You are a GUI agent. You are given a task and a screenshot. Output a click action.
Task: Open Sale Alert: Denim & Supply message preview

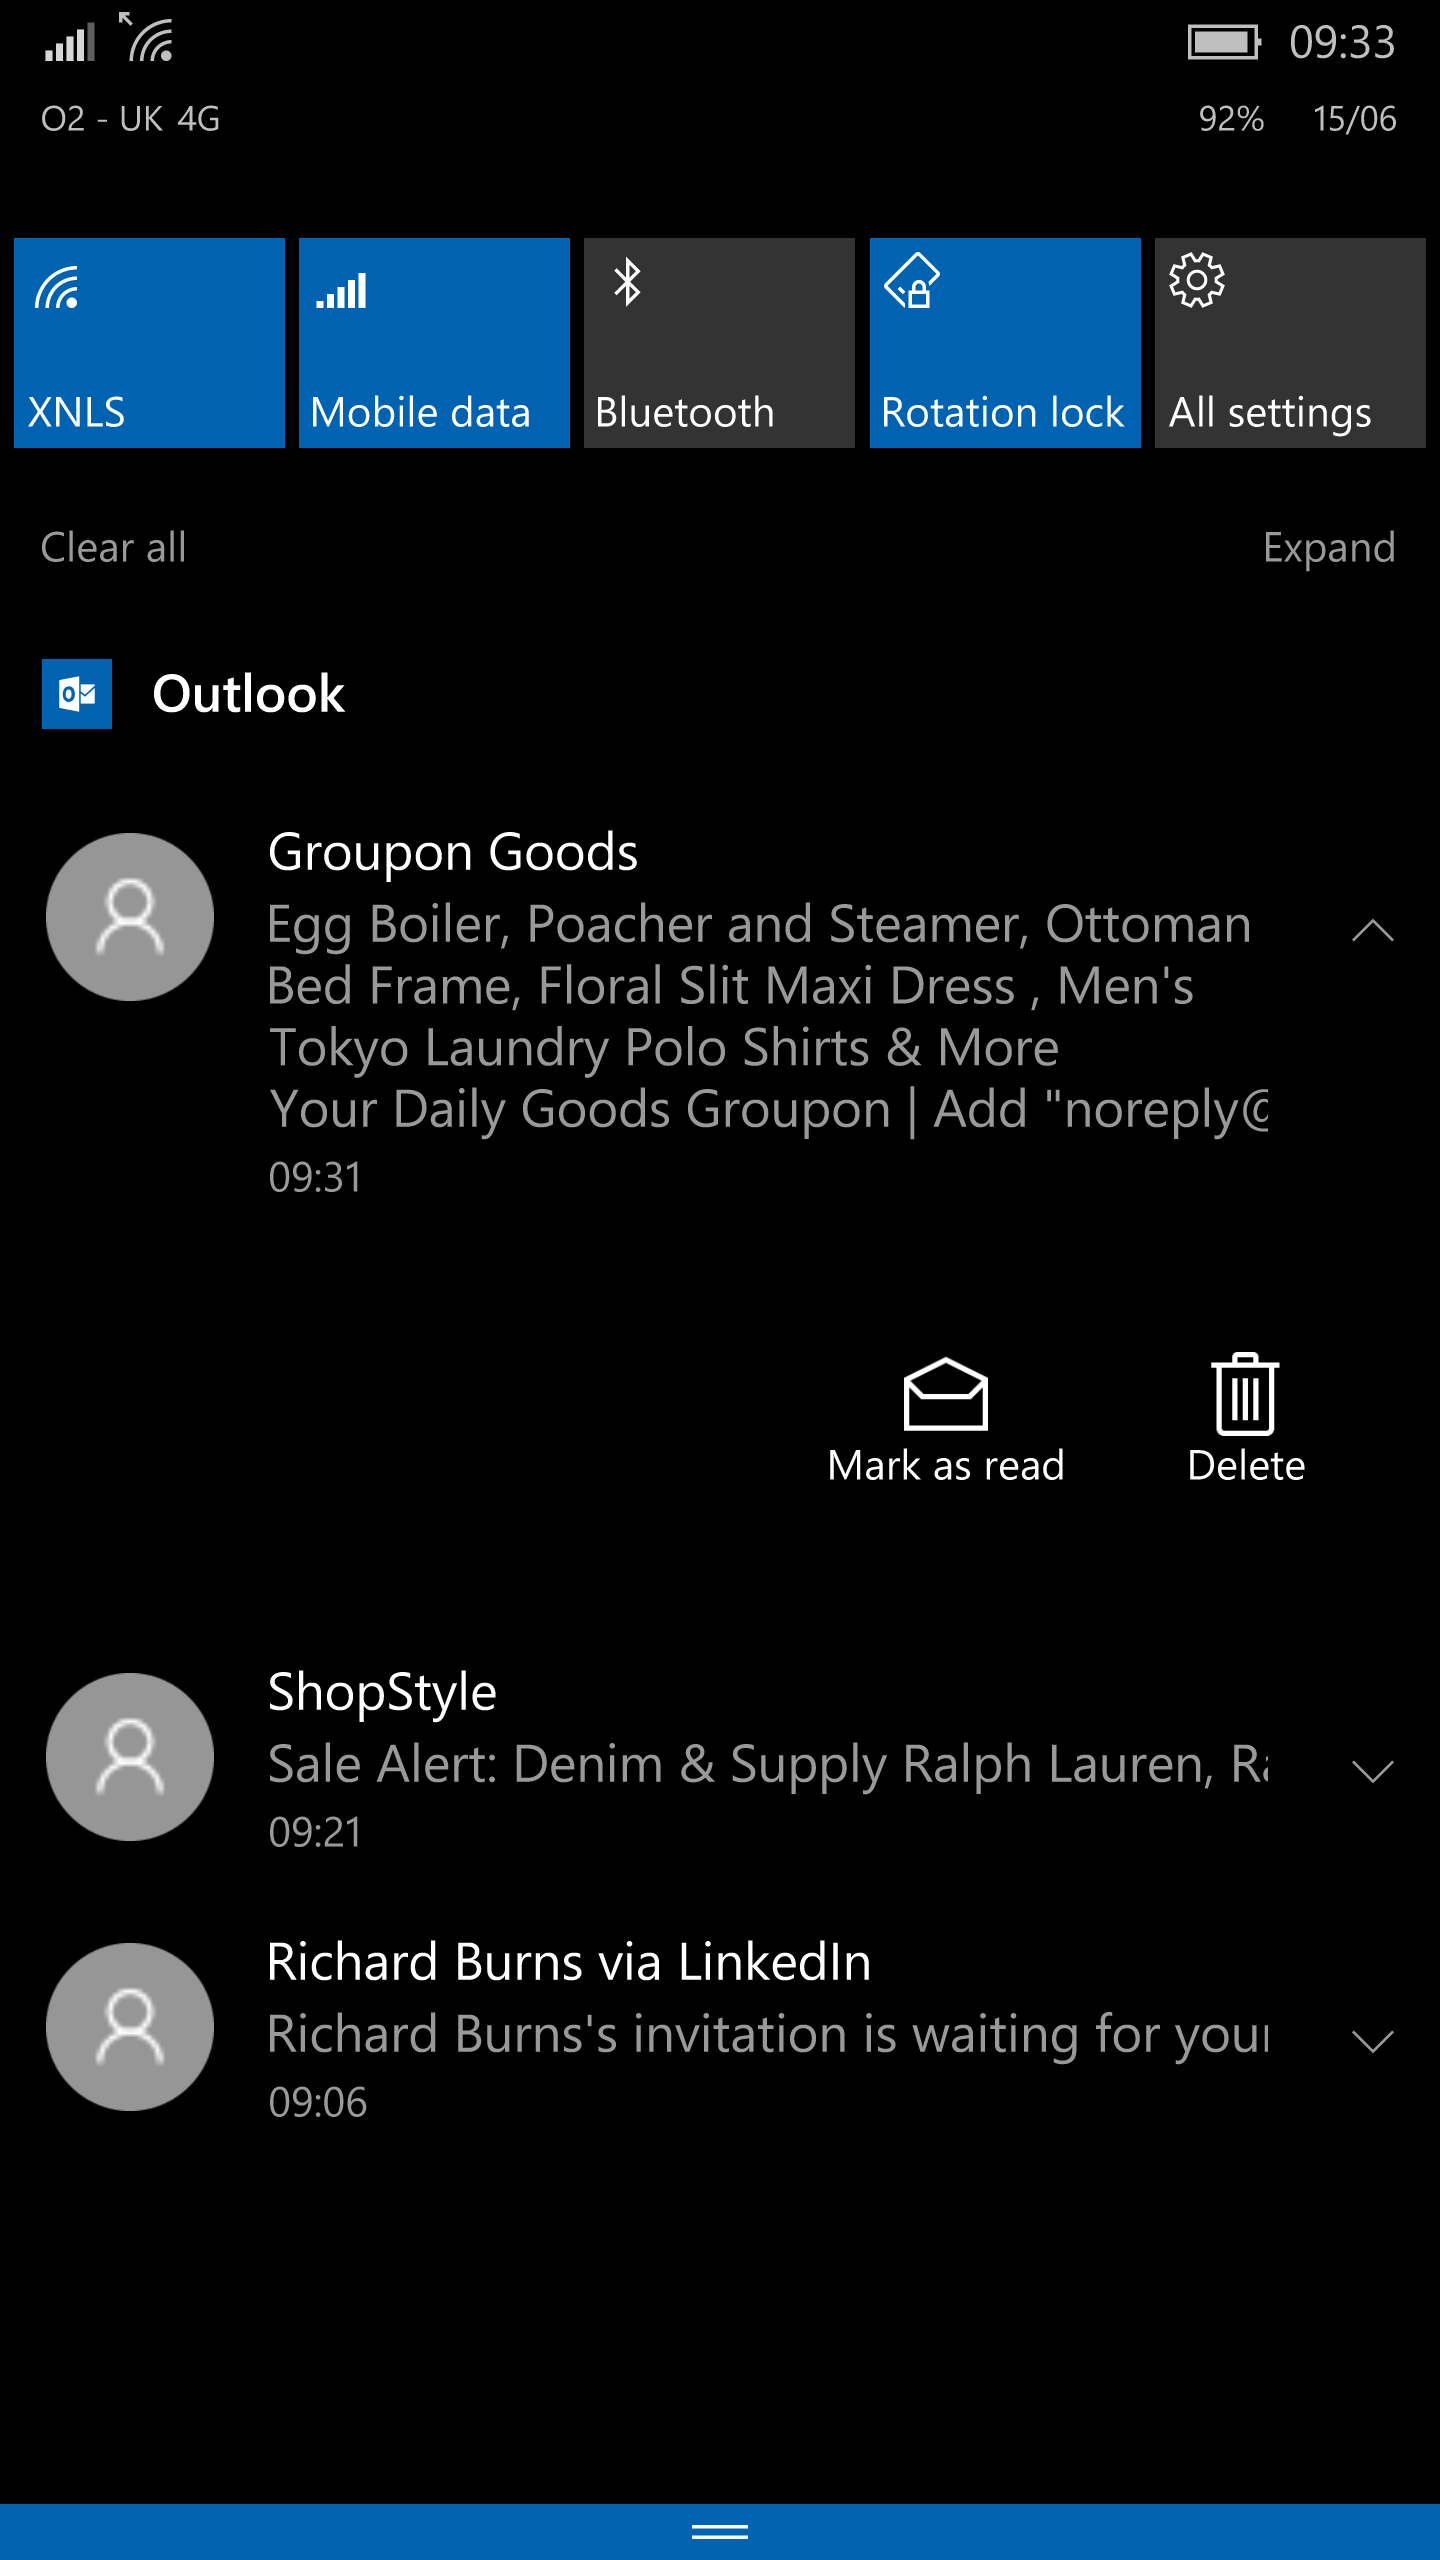(768, 1765)
